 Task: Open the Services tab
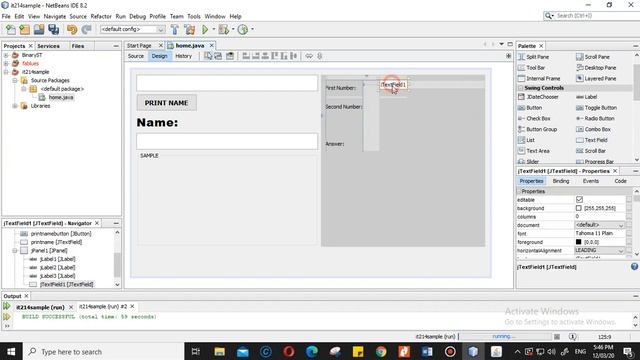(x=49, y=46)
